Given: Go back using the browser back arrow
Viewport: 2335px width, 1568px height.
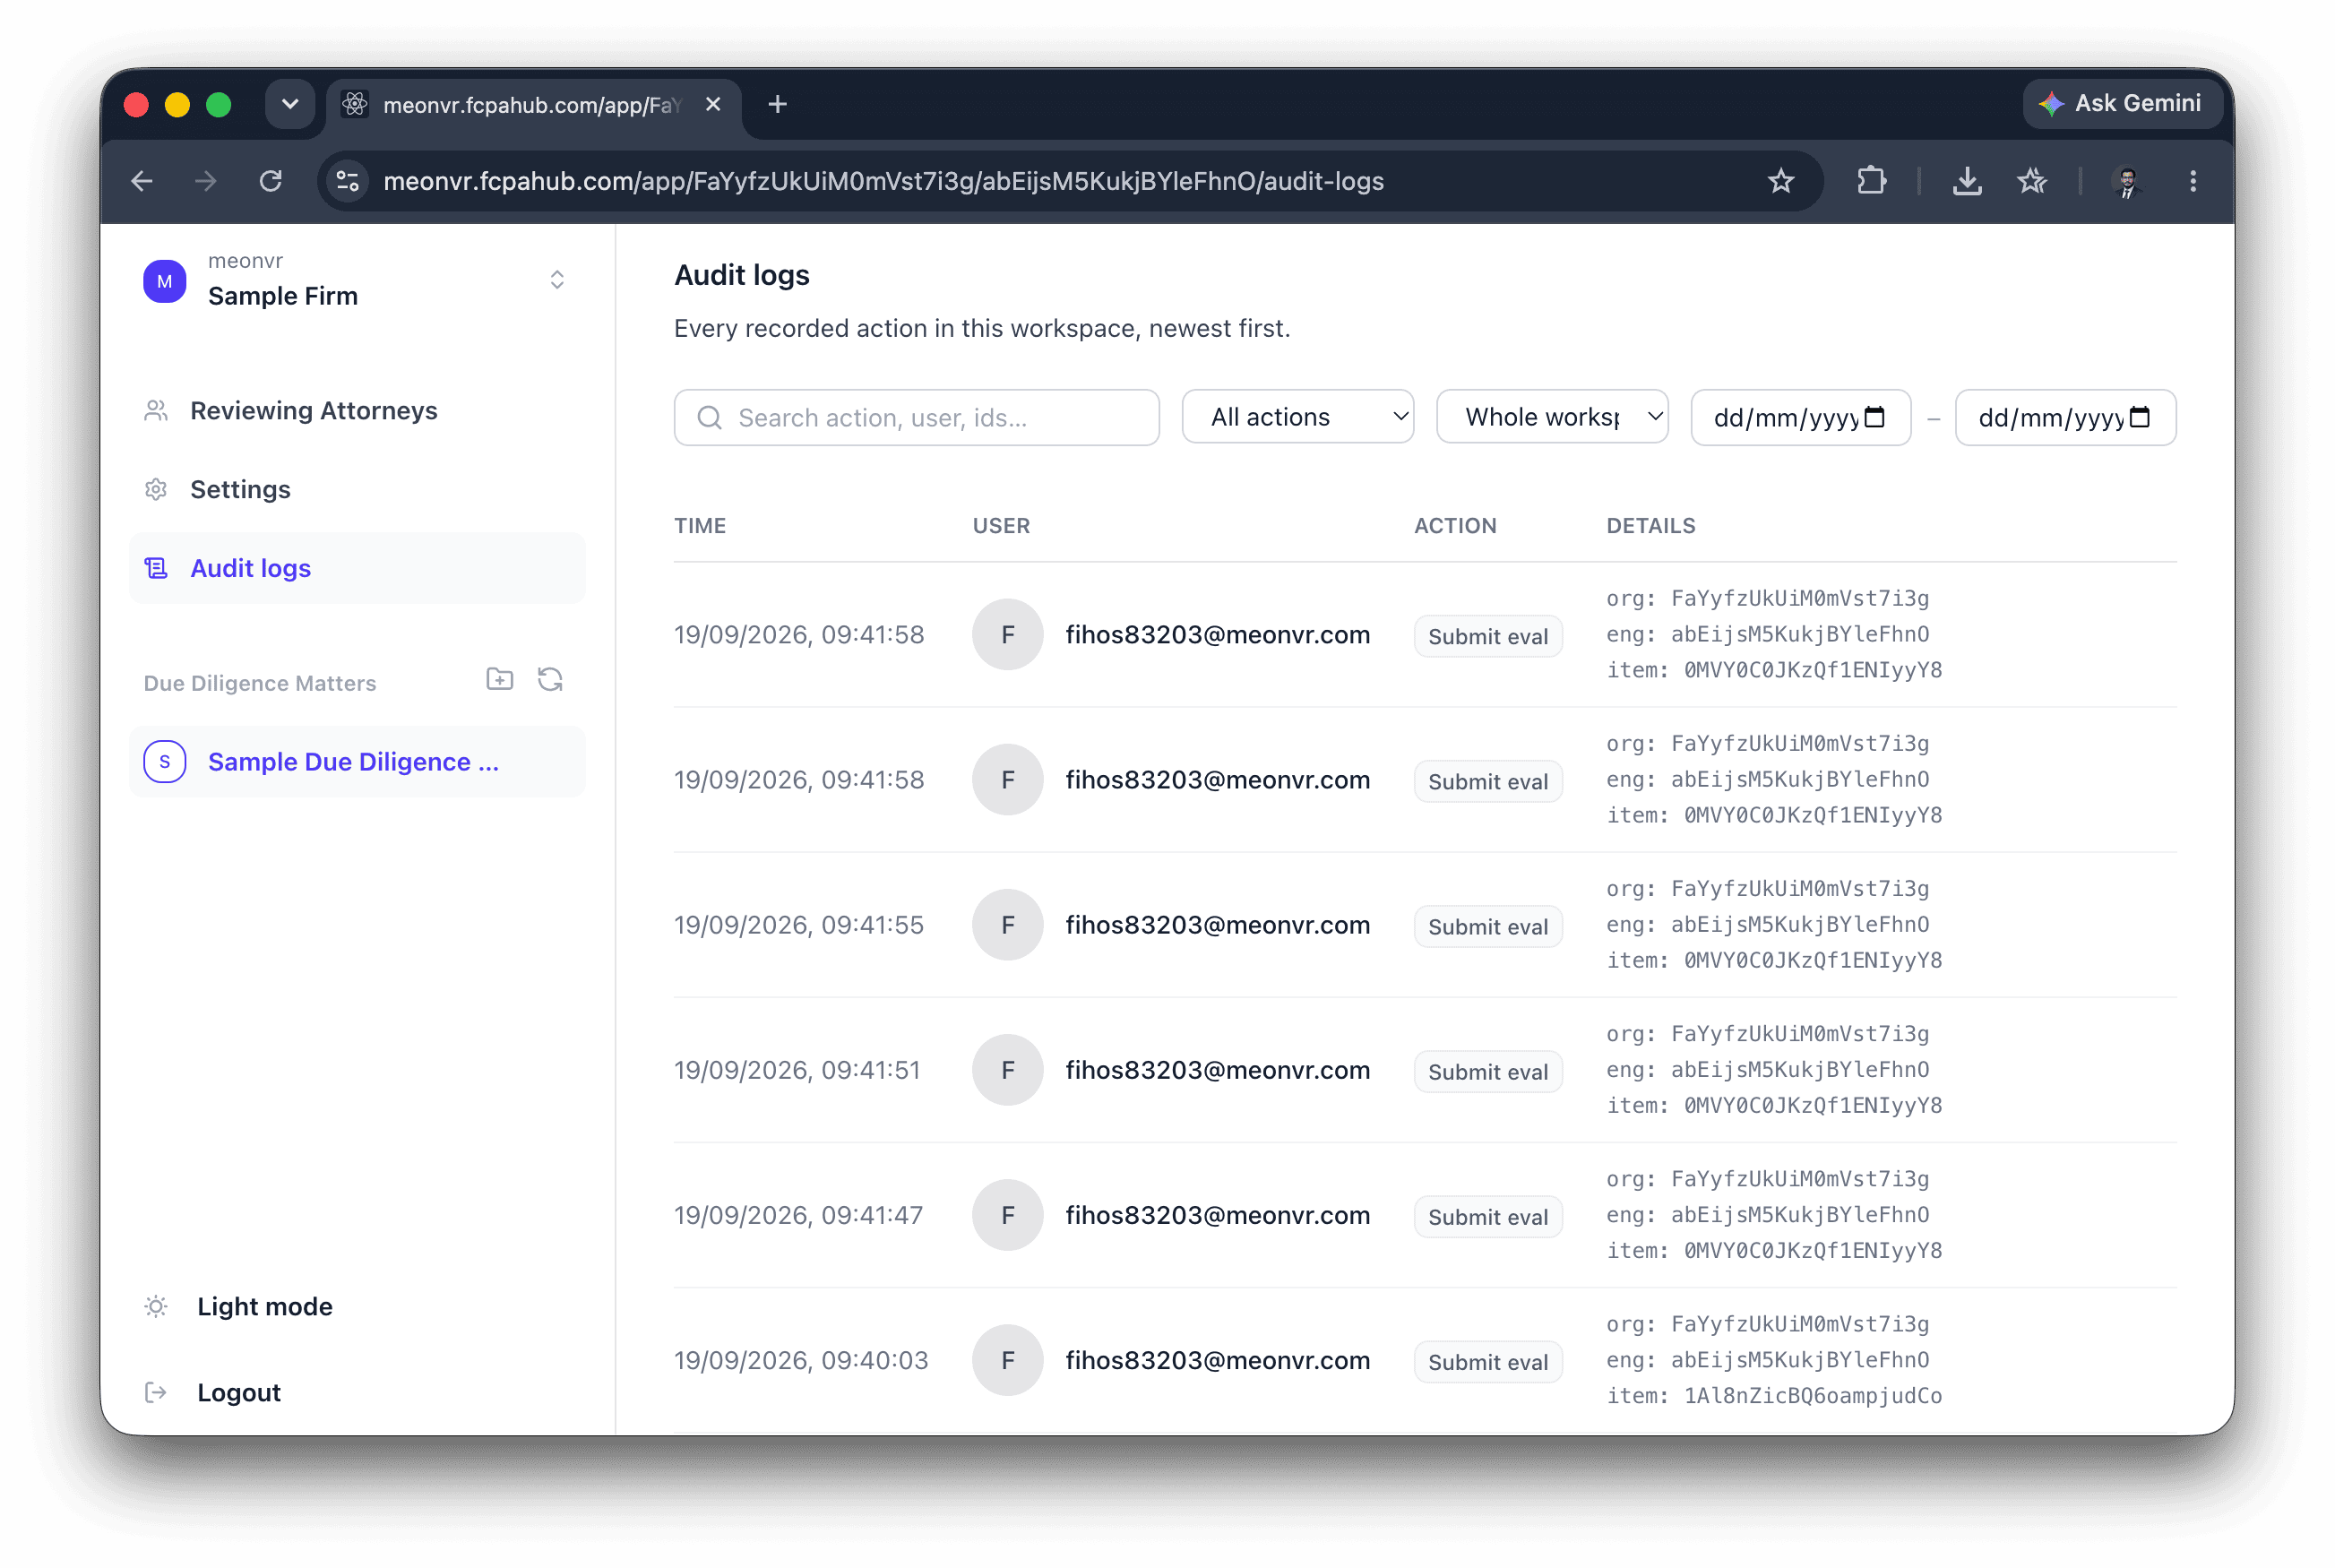Looking at the screenshot, I should [142, 181].
